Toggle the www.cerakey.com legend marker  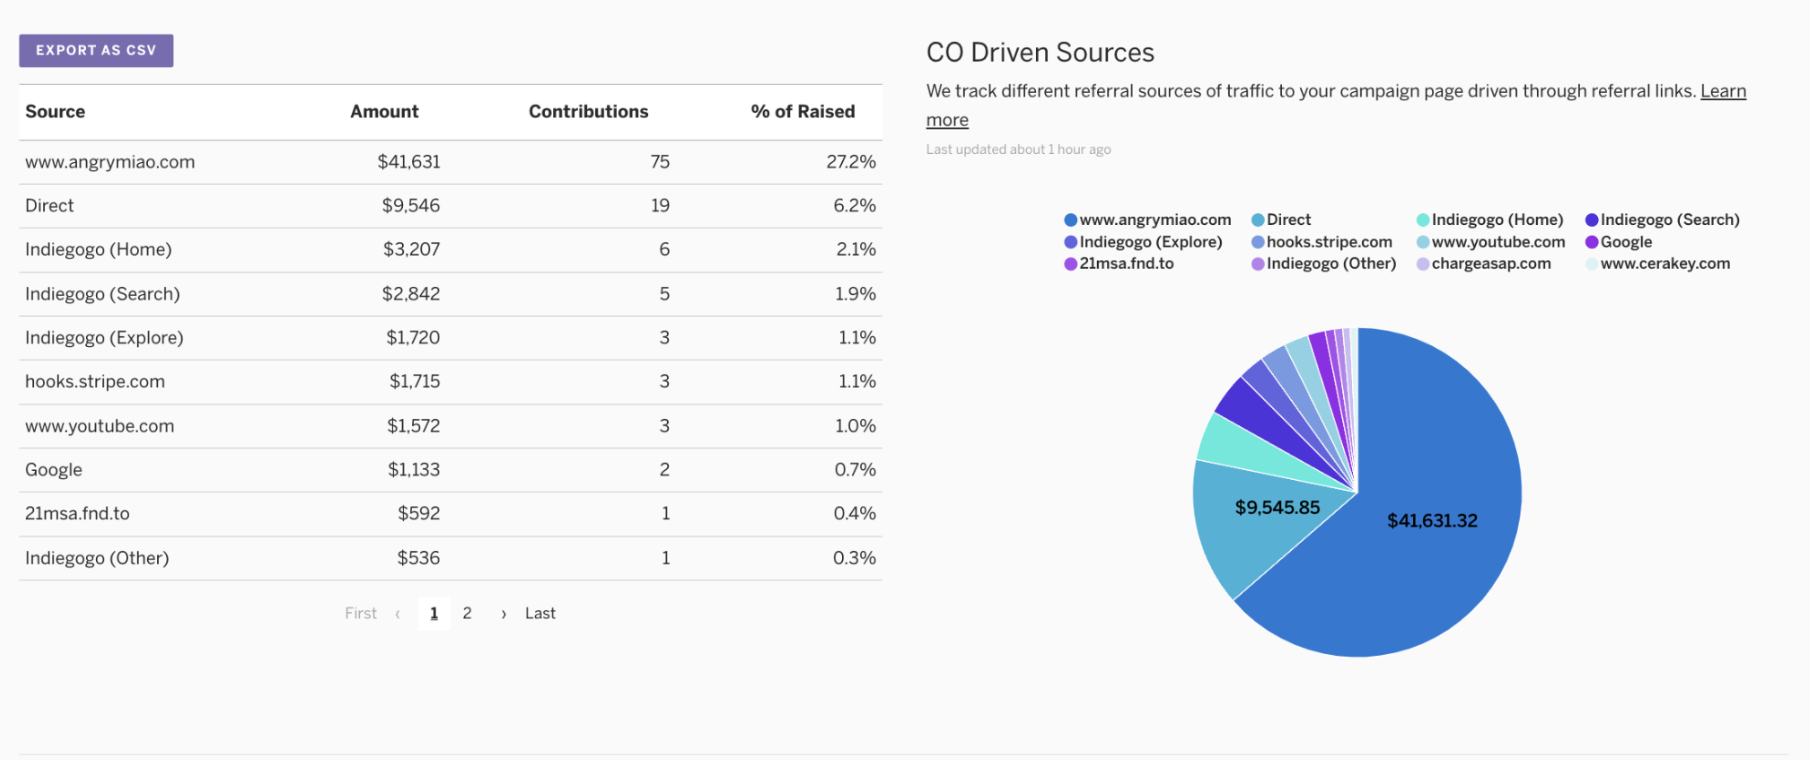point(1592,264)
